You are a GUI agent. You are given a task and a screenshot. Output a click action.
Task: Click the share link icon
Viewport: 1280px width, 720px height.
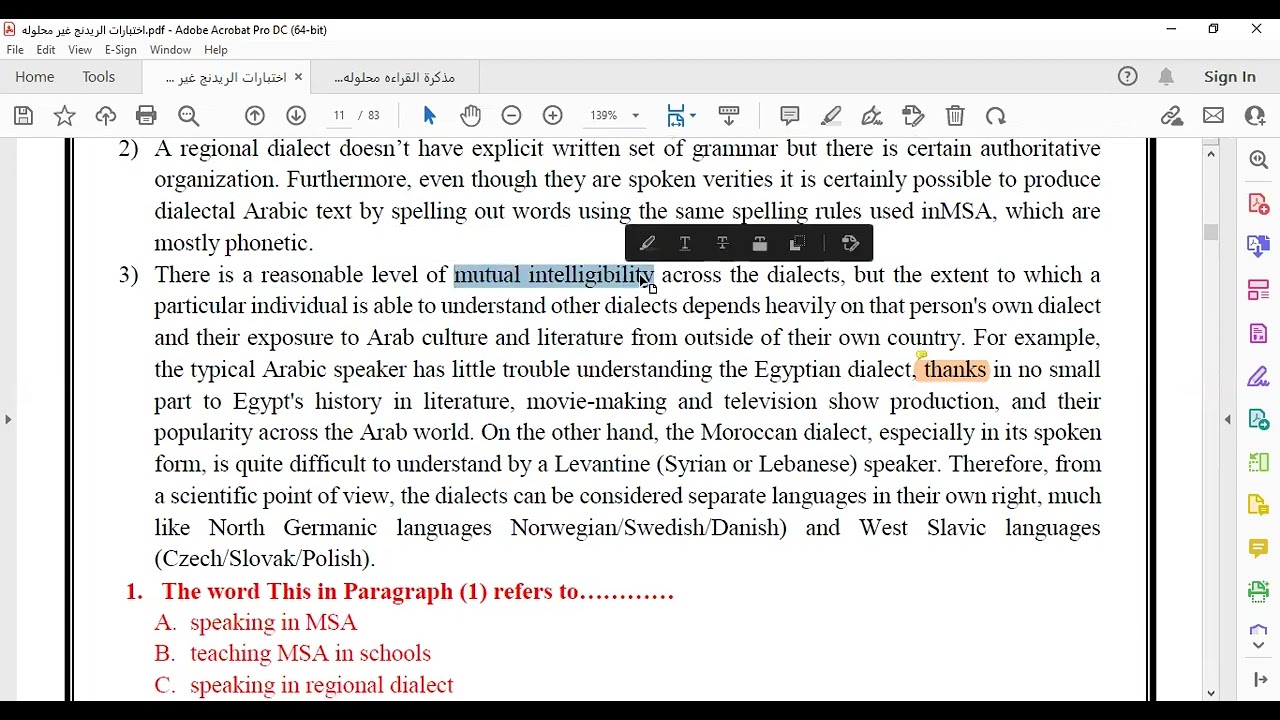click(1172, 116)
